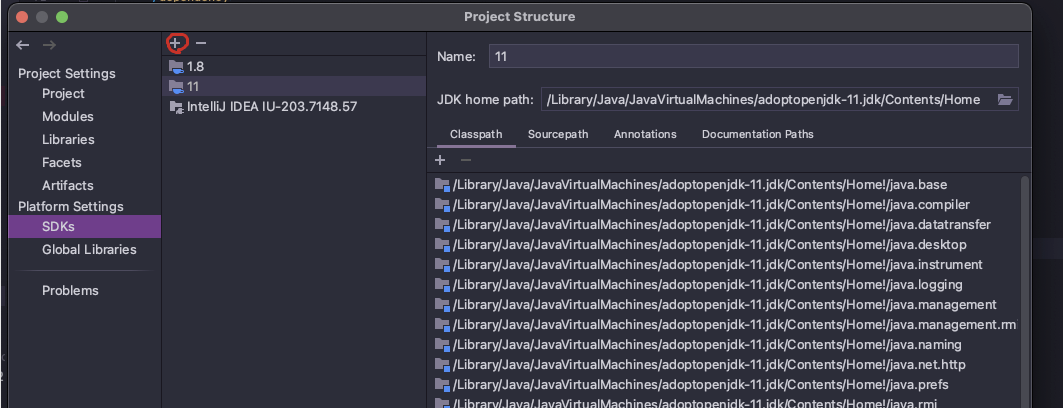Click the classpath list vertical scrollbar

pyautogui.click(x=1024, y=291)
